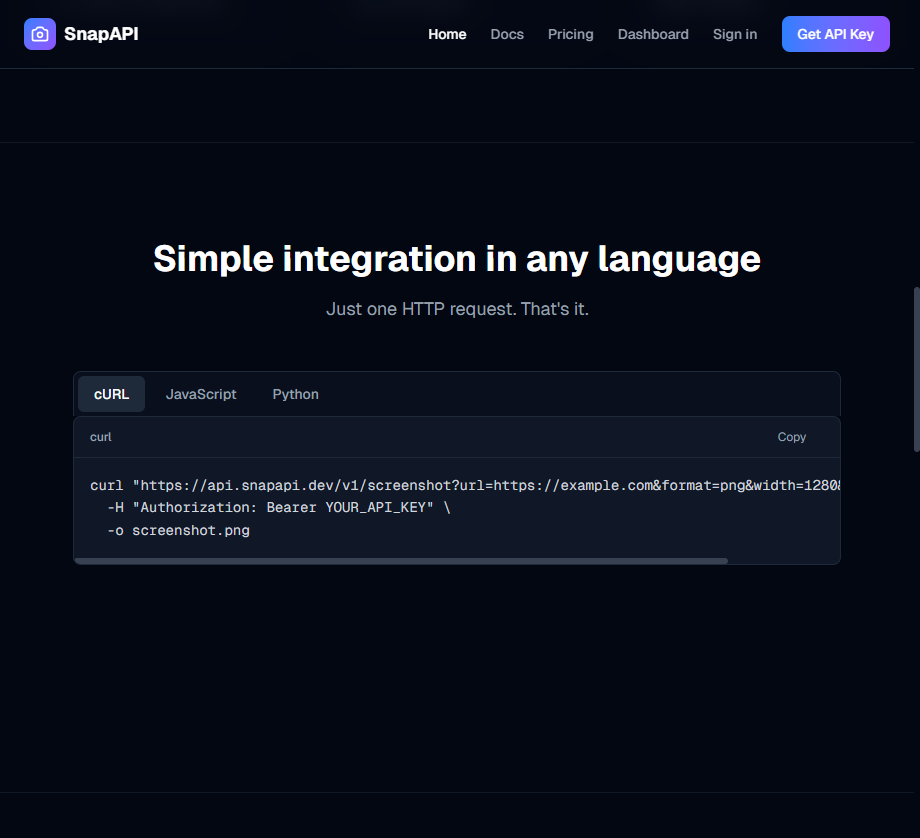Click the subtitle about one HTTP request
This screenshot has width=920, height=838.
(x=456, y=309)
